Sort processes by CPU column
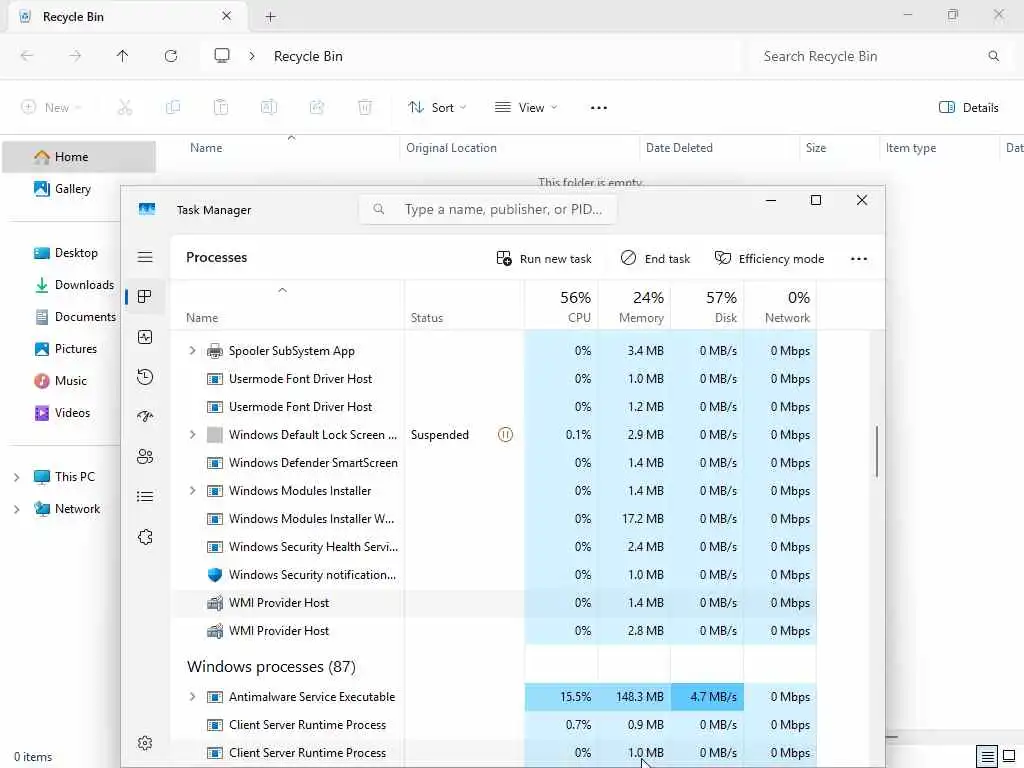1024x768 pixels. tap(562, 306)
